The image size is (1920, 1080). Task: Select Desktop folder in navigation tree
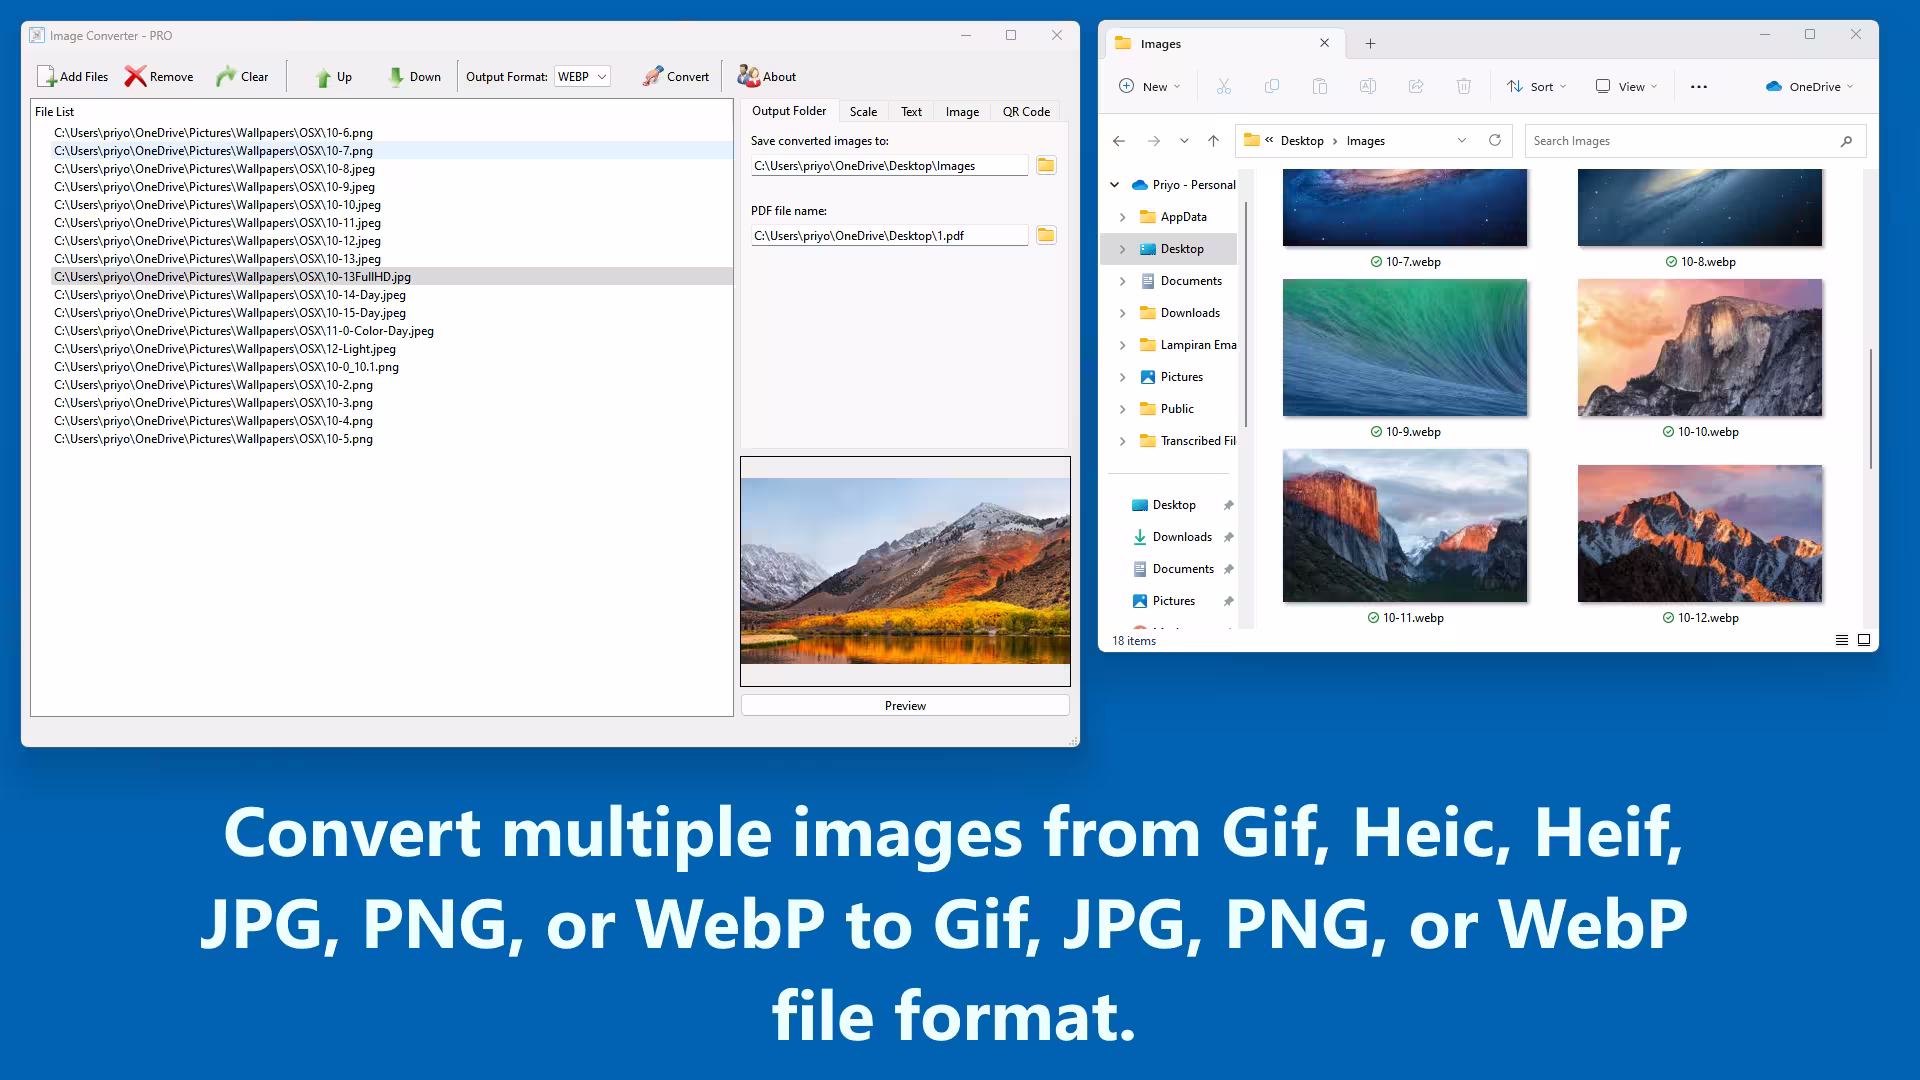tap(1170, 249)
